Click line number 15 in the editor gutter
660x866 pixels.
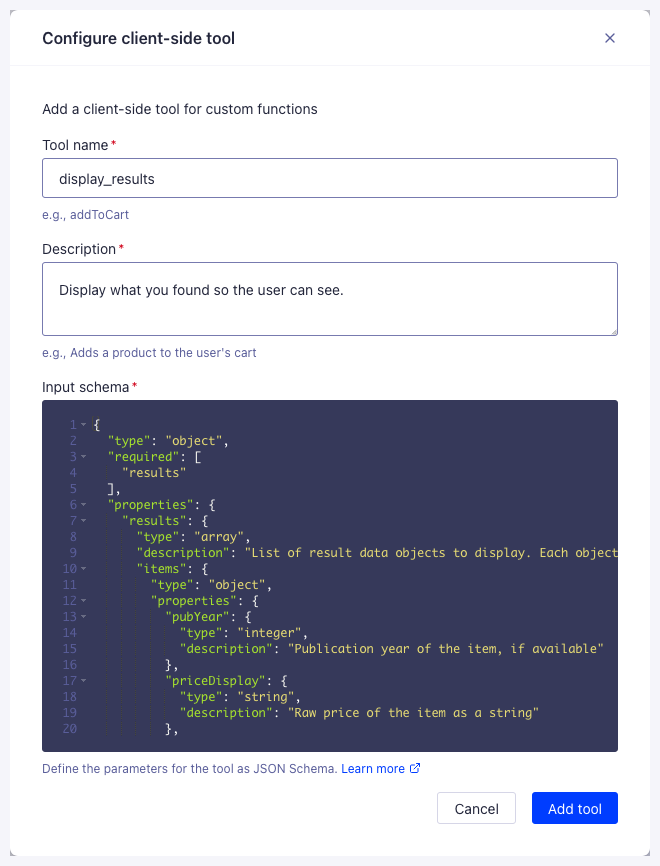coord(70,648)
